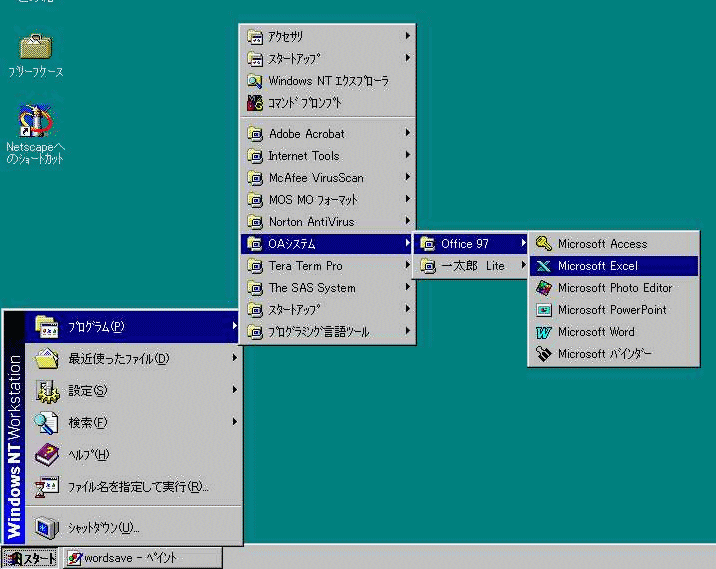
Task: Select the ヘルプ(H) label text
Action: [89, 455]
